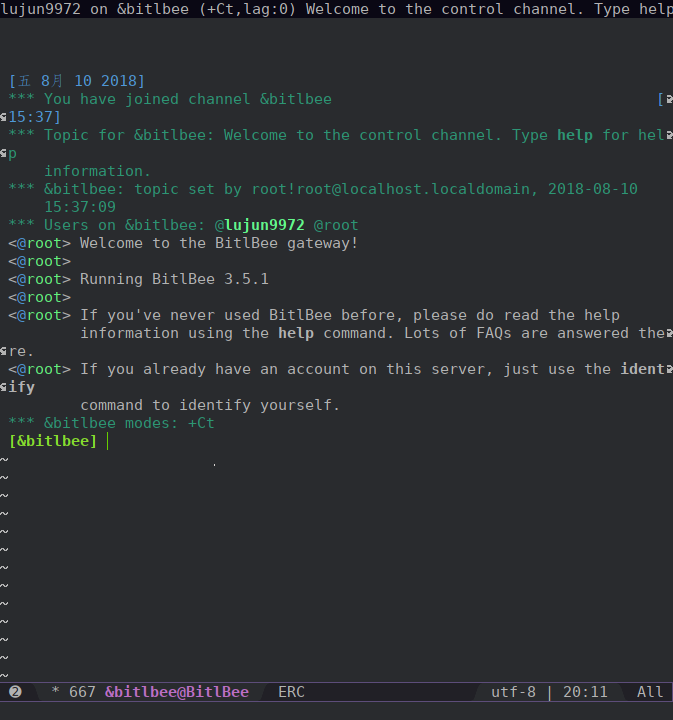Click the [&bitlbee] input prompt

(53, 441)
